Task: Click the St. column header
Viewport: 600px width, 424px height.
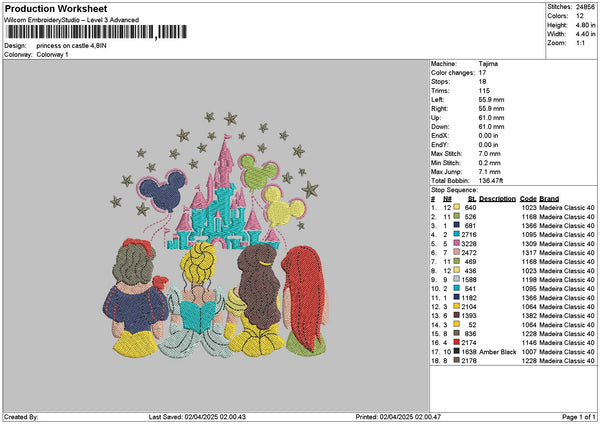Action: [x=472, y=199]
